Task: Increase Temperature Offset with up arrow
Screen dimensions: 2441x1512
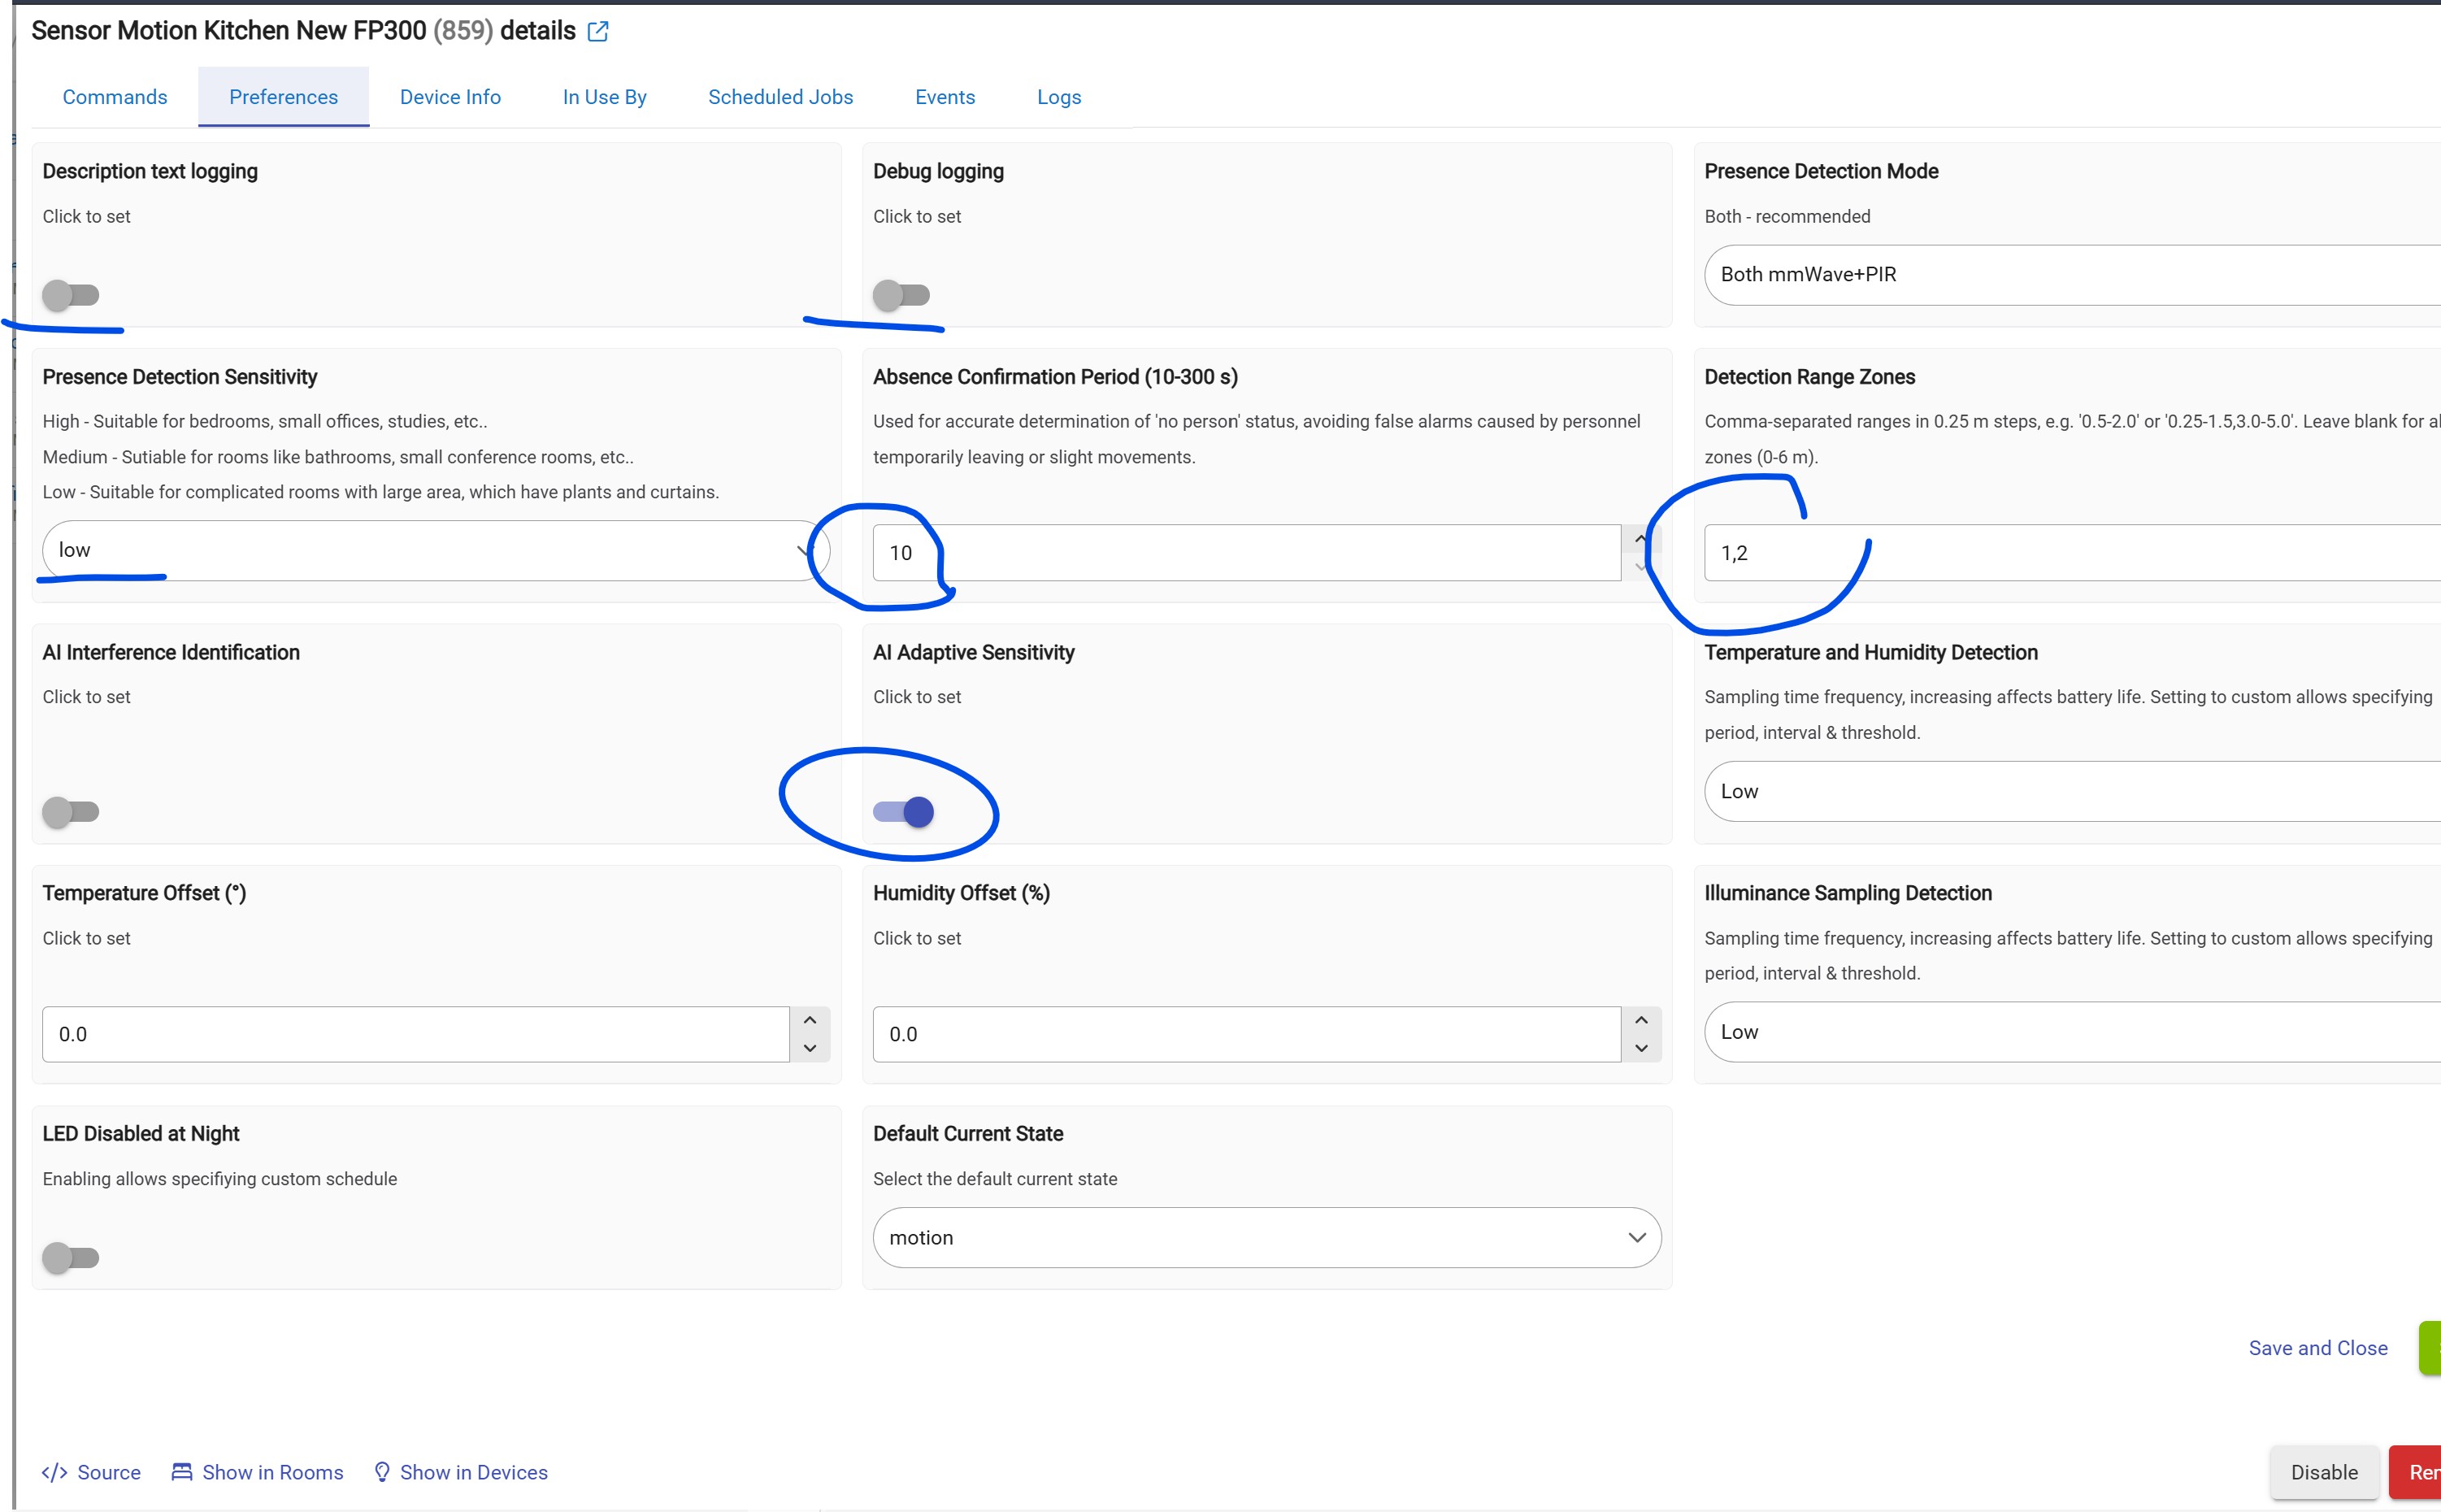Action: (x=810, y=1020)
